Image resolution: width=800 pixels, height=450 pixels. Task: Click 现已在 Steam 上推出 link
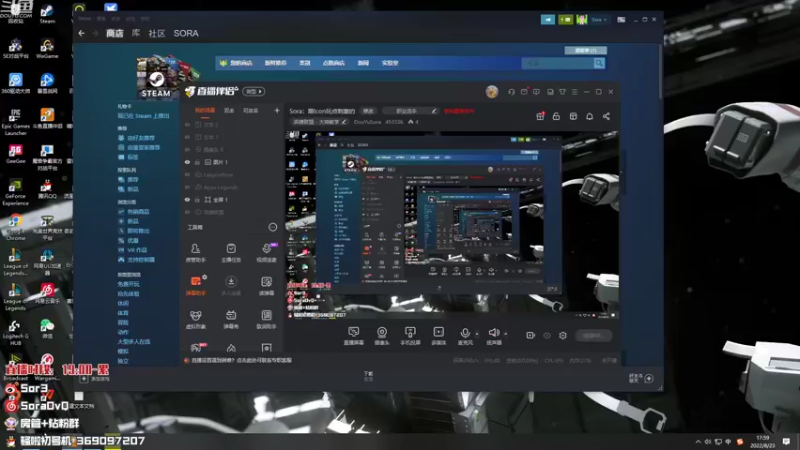point(143,116)
